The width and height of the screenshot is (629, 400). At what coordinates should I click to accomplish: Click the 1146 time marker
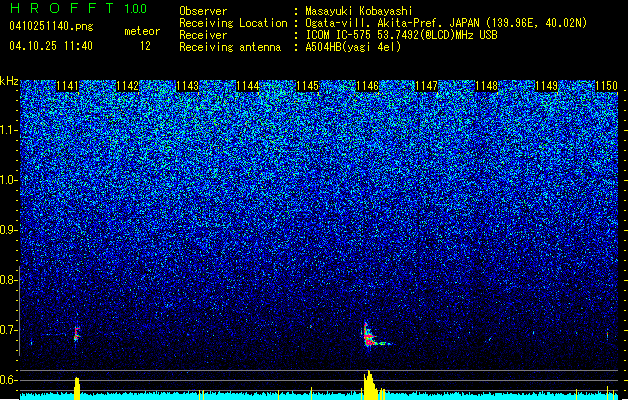[367, 86]
